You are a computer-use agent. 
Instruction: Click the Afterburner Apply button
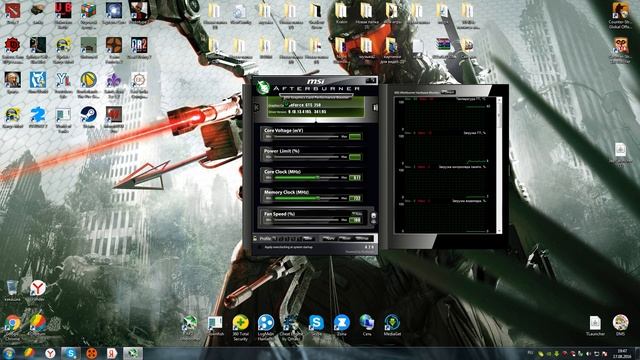[x=329, y=238]
